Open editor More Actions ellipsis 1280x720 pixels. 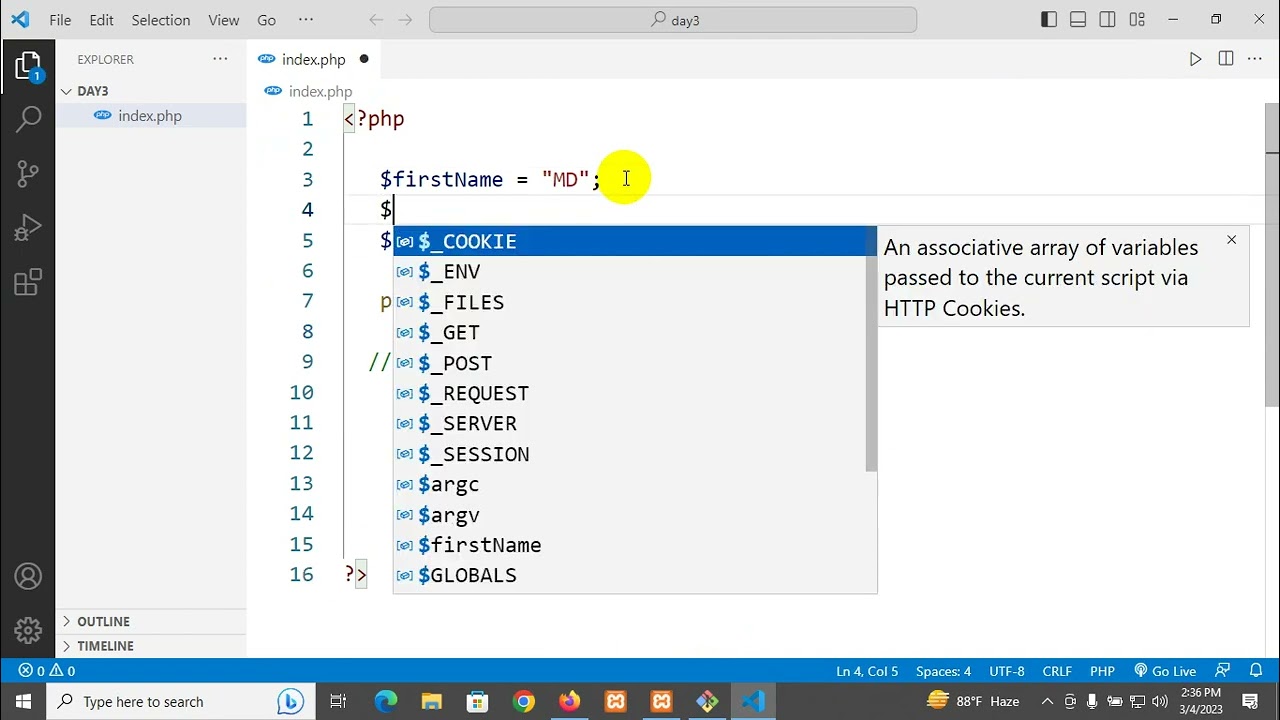pos(1256,59)
